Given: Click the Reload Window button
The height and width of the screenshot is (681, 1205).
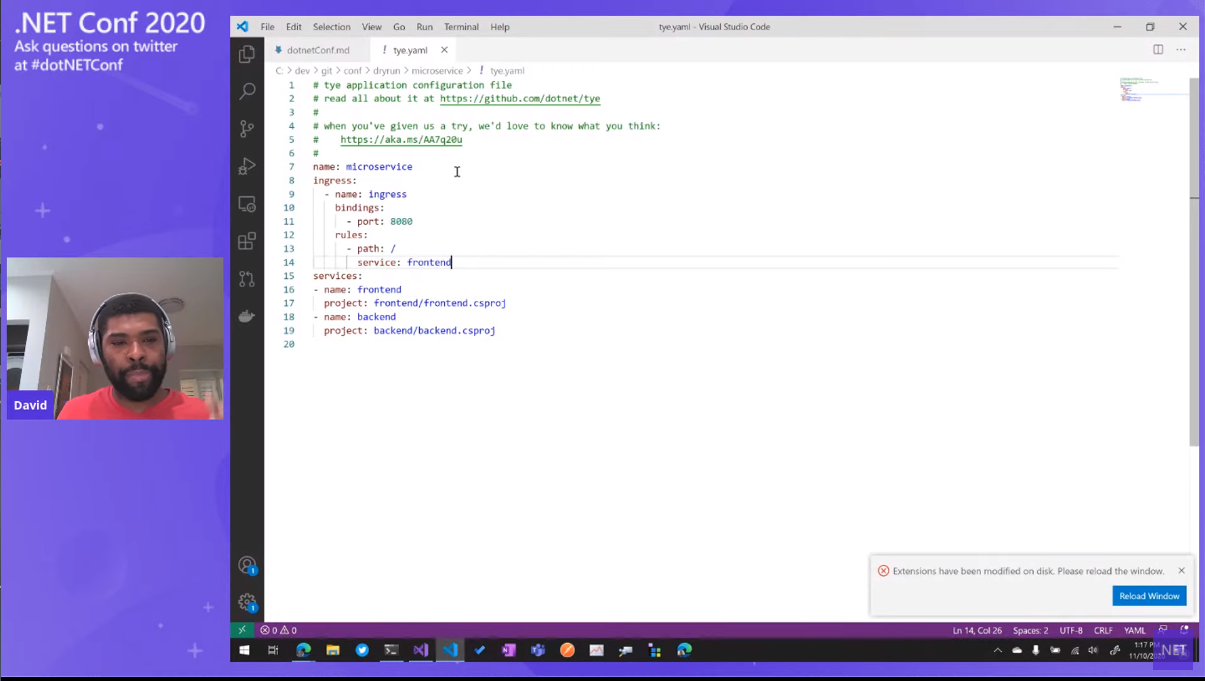Looking at the screenshot, I should [1149, 596].
